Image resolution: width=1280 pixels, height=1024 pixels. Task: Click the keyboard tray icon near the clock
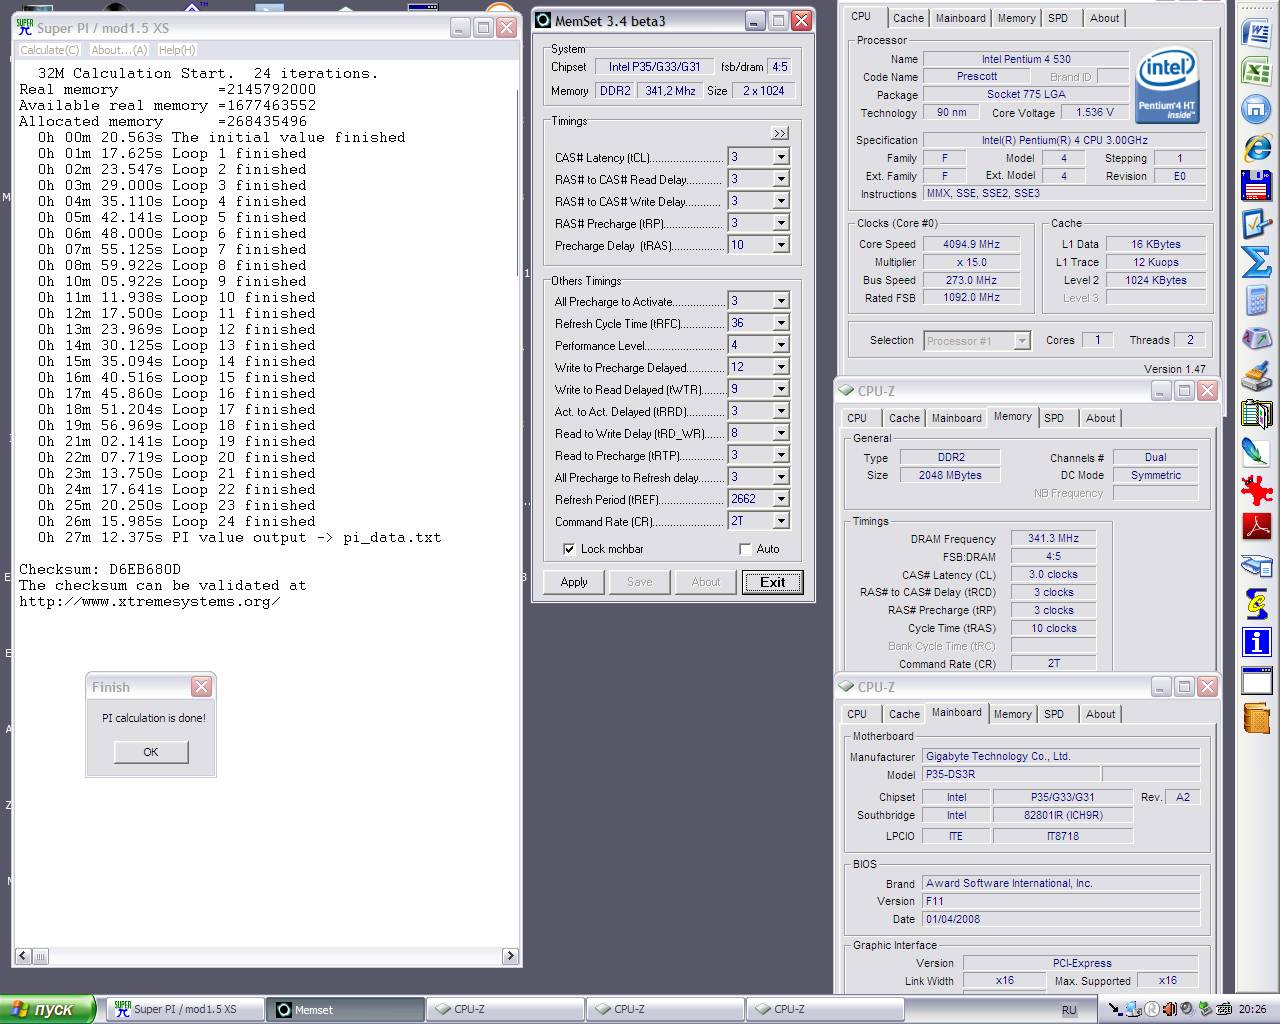point(1225,1009)
